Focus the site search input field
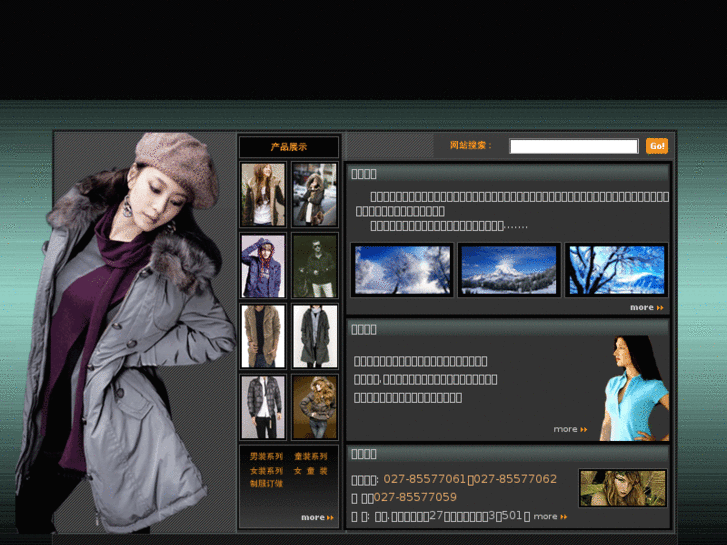This screenshot has width=727, height=545. 574,146
